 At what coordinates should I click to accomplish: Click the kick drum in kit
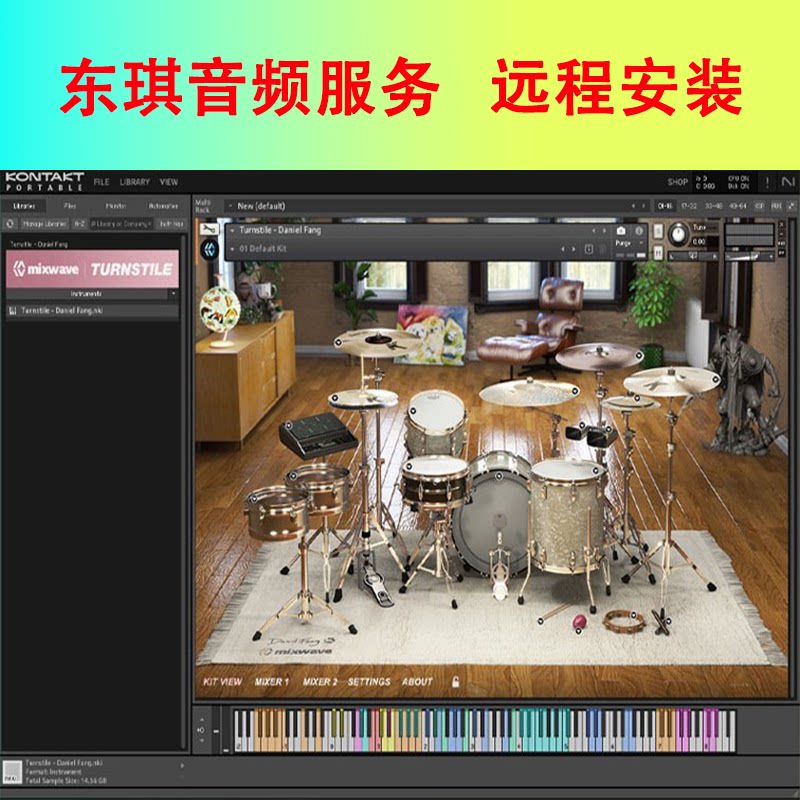pyautogui.click(x=492, y=520)
